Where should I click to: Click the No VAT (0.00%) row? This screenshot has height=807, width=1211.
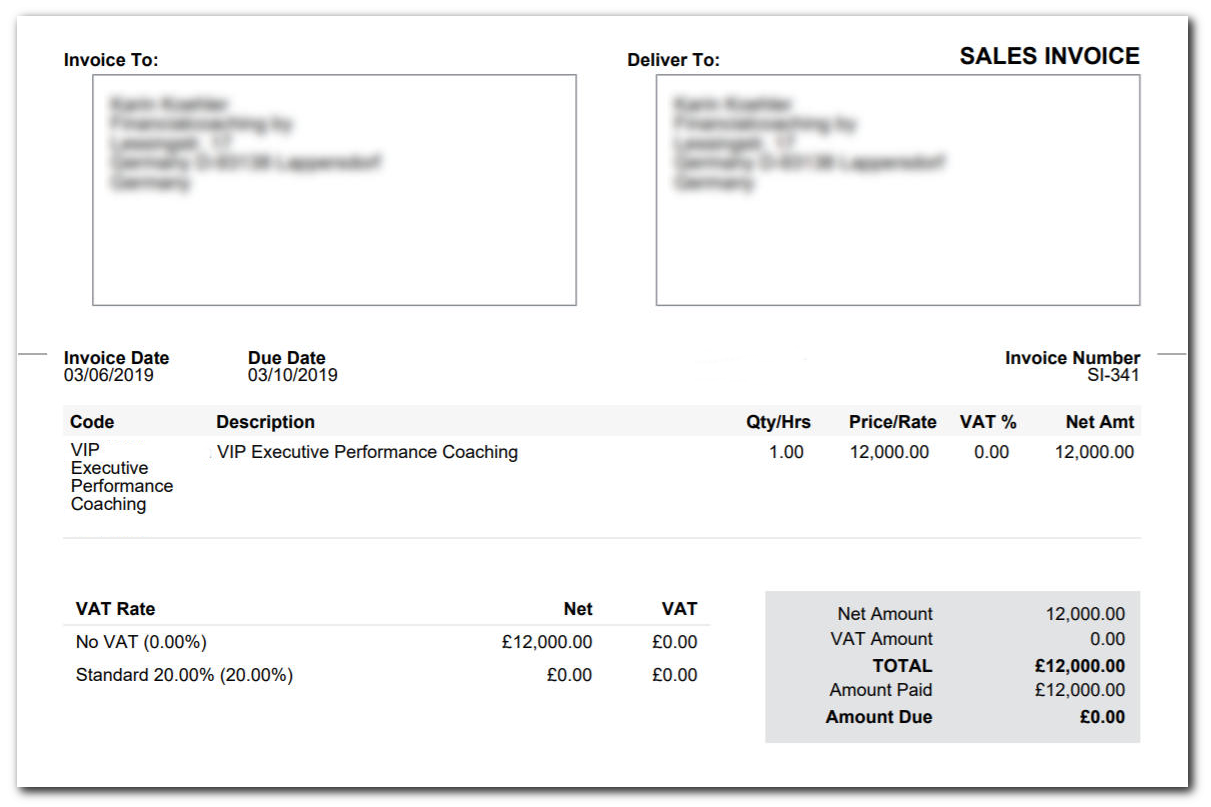pos(141,642)
